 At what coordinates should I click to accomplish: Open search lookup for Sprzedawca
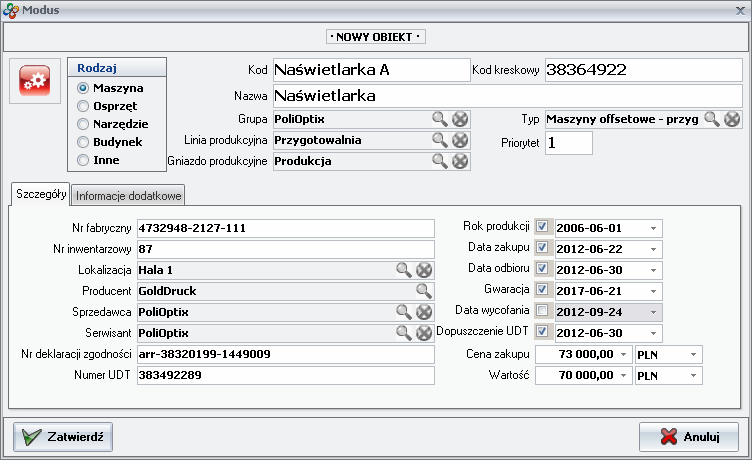point(404,312)
